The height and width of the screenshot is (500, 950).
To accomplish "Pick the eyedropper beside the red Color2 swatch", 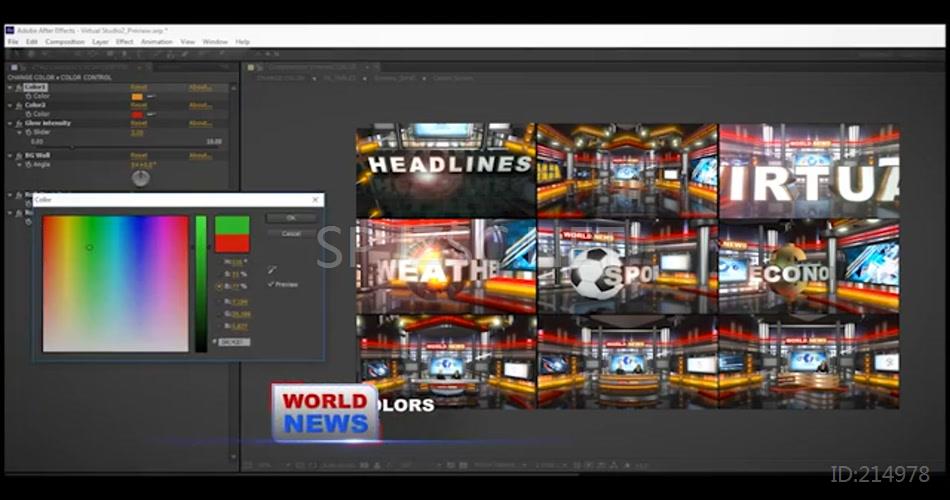I will click(x=152, y=114).
